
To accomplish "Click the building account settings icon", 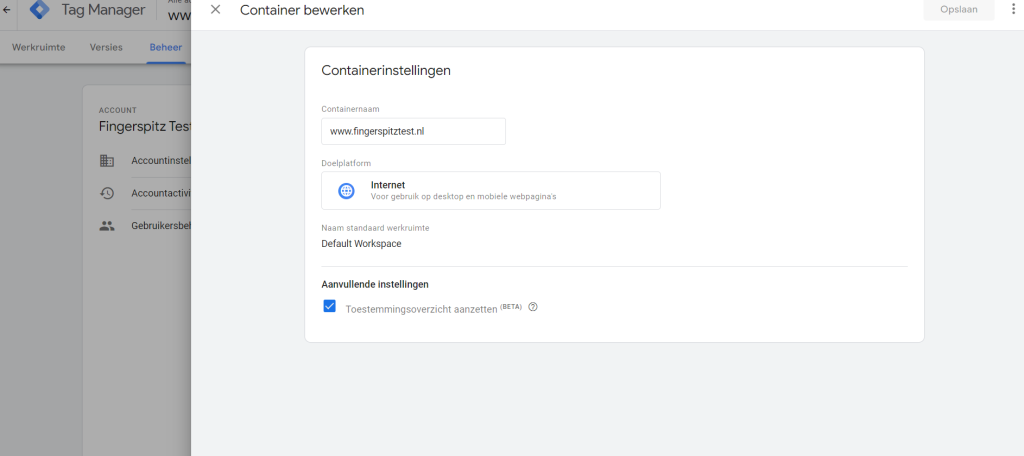I will click(106, 161).
